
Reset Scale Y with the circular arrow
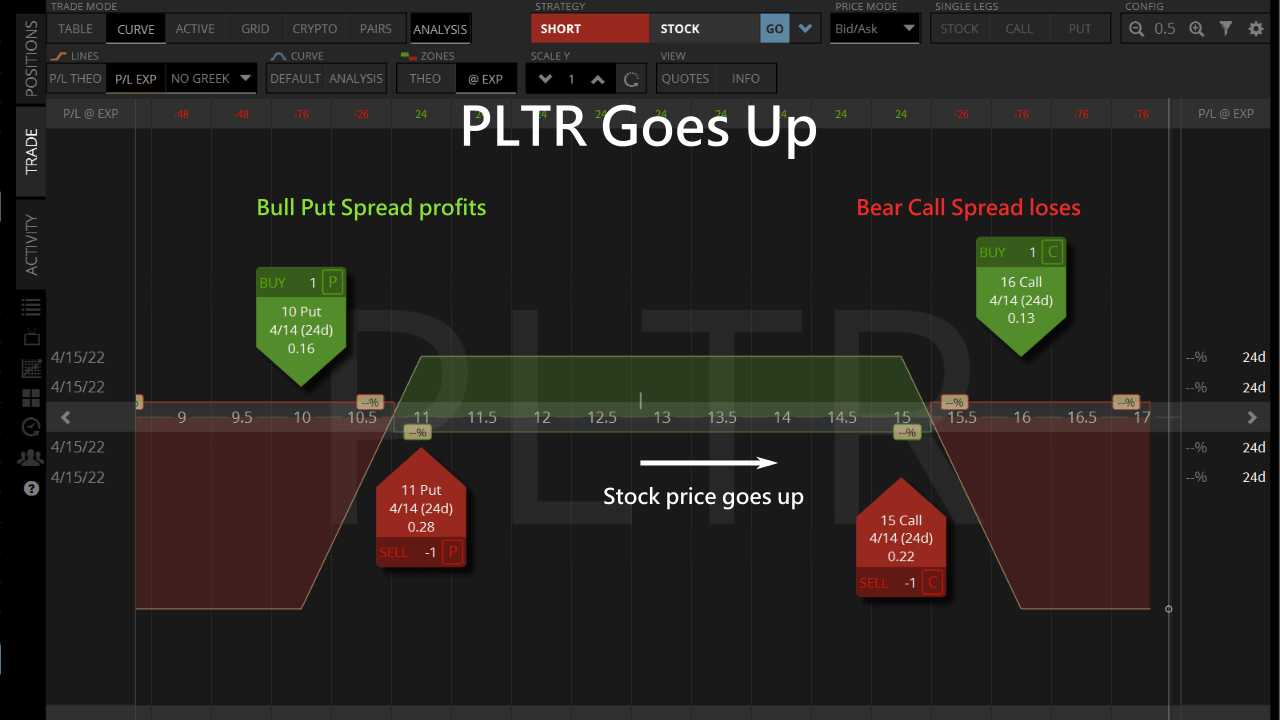(x=630, y=79)
